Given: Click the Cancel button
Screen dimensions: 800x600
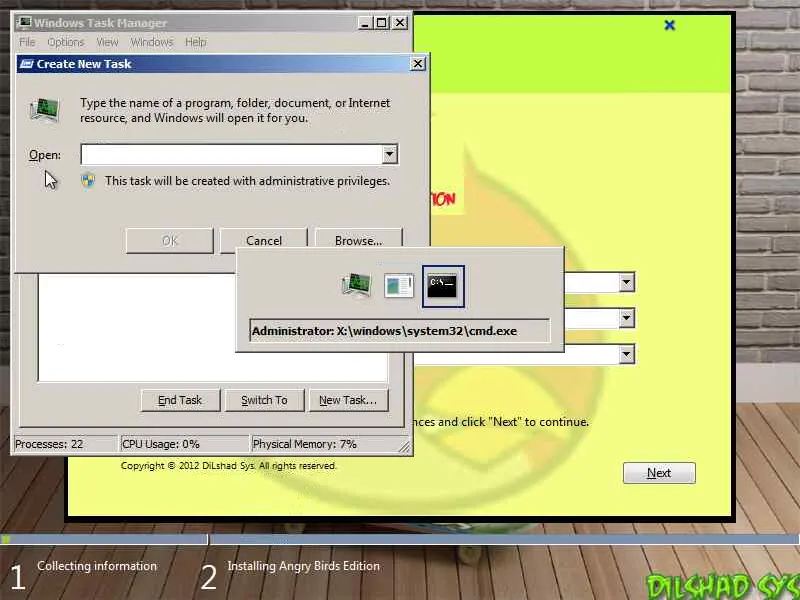Looking at the screenshot, I should 263,240.
